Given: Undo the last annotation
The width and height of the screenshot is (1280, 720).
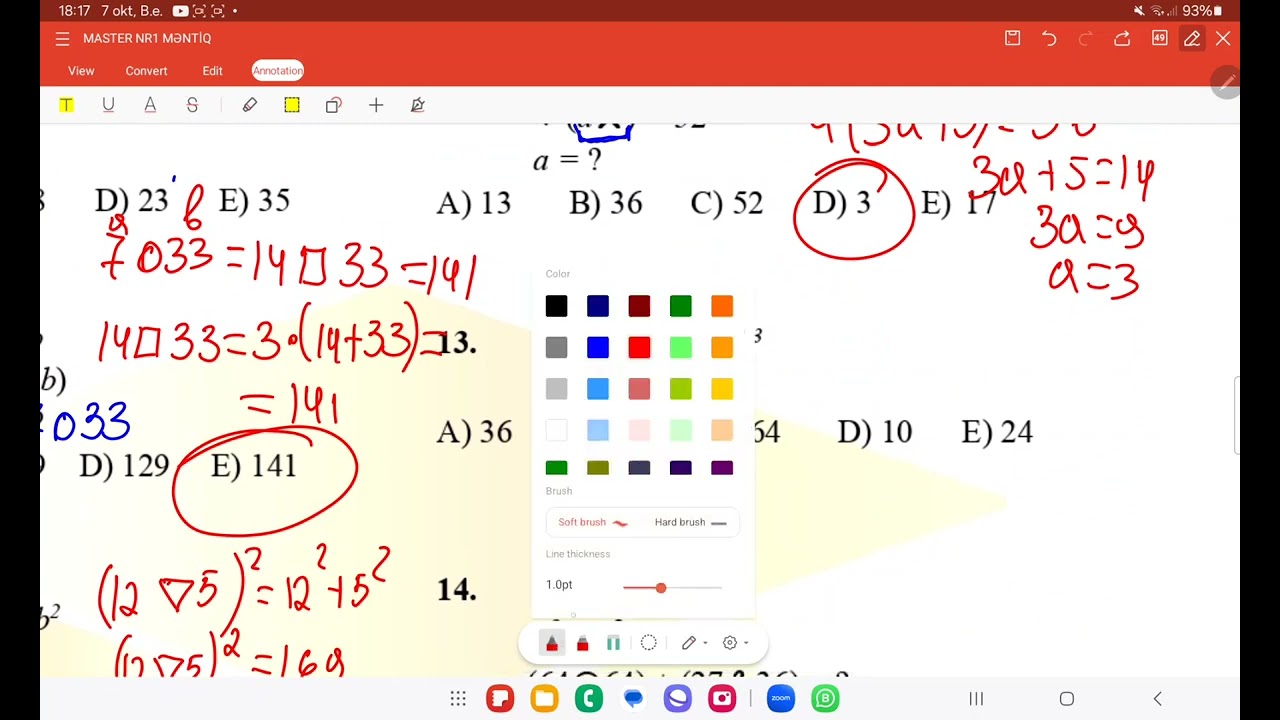Looking at the screenshot, I should point(1049,38).
